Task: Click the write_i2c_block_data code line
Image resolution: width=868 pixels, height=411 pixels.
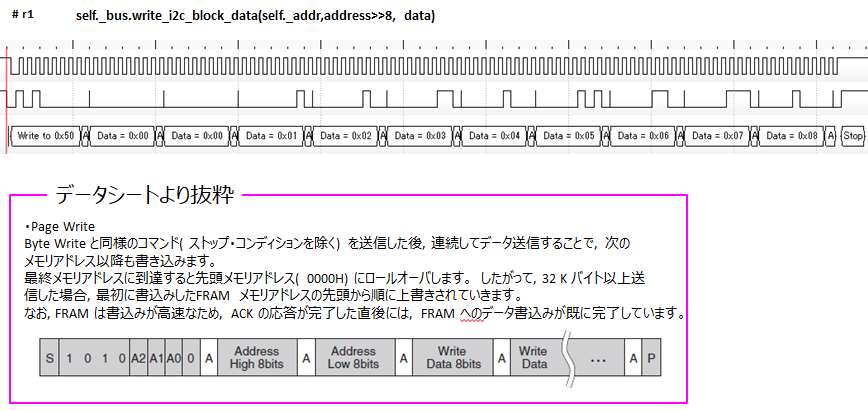Action: (x=255, y=16)
